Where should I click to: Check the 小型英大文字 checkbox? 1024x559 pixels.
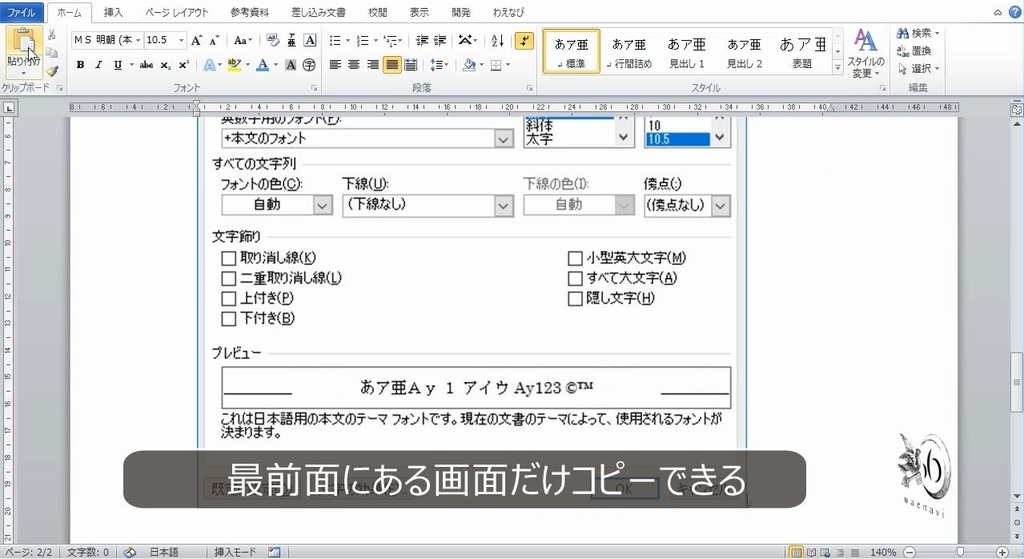click(575, 259)
